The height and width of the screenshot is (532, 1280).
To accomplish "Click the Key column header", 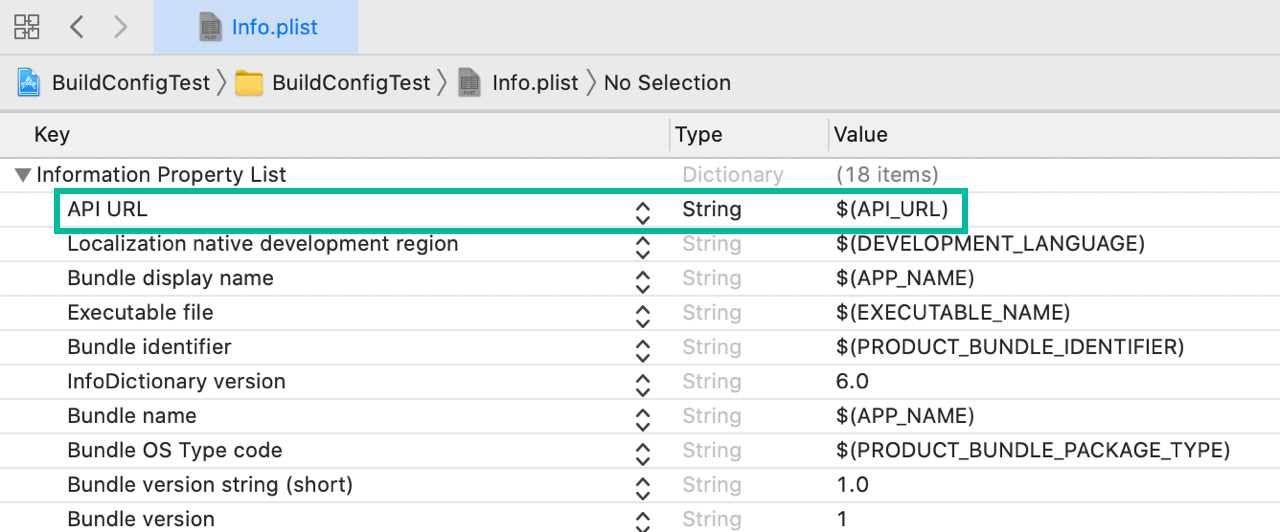I will [x=52, y=134].
